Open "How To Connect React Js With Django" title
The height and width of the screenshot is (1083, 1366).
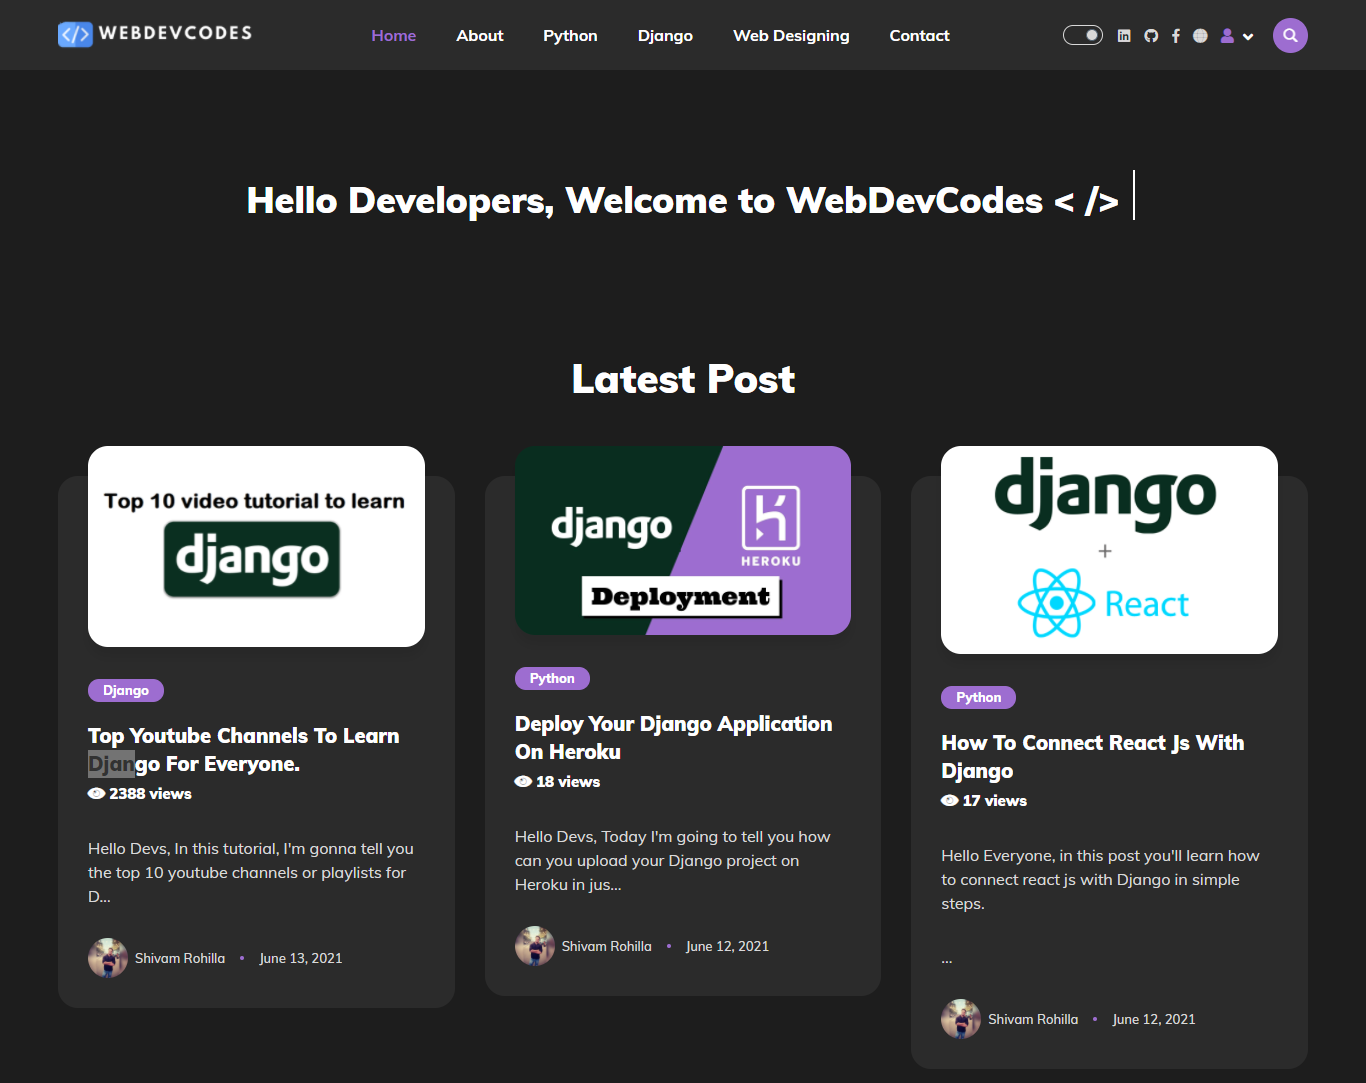(x=1093, y=757)
